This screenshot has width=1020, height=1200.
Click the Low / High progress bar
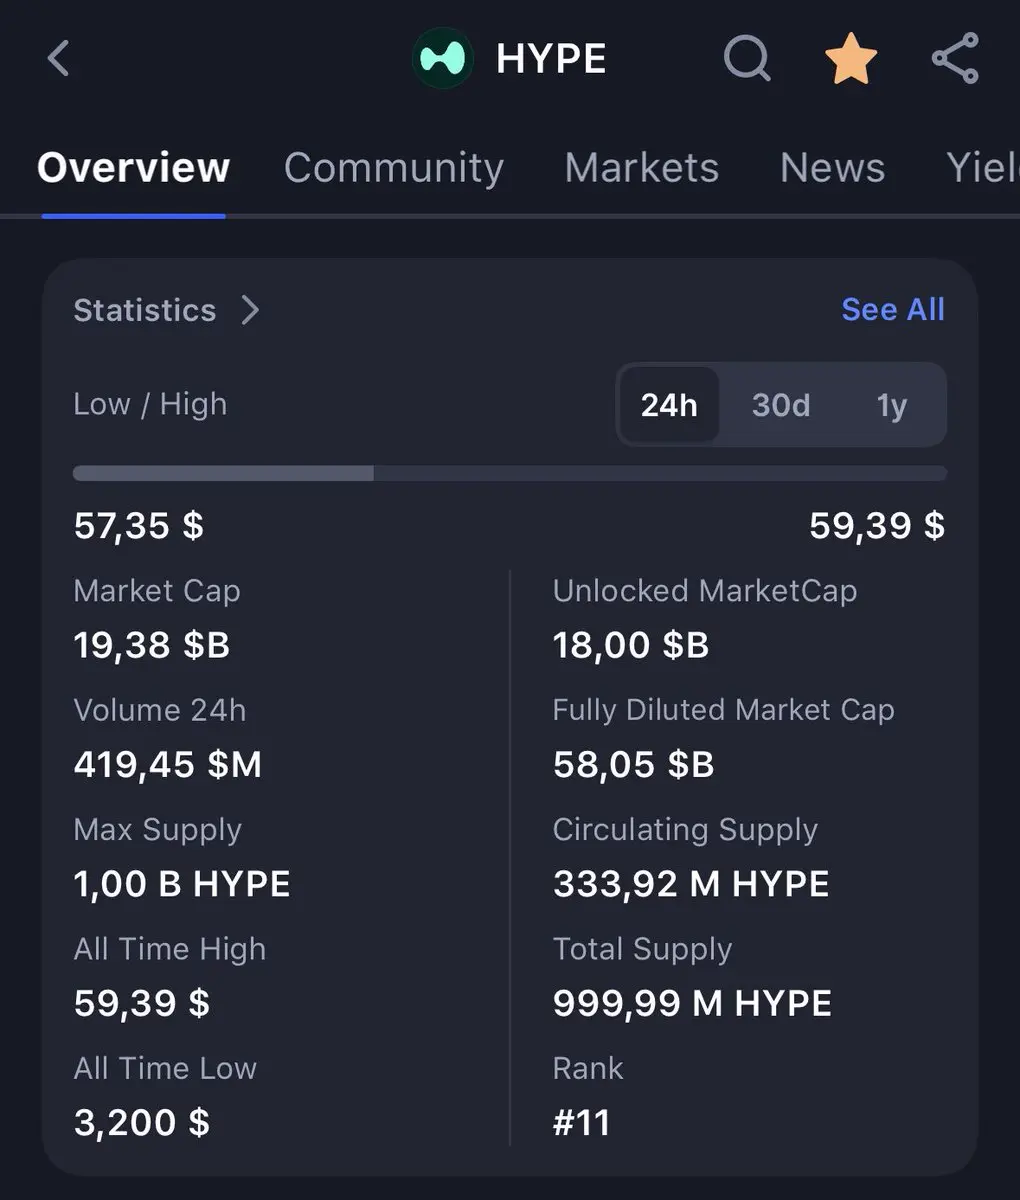coord(510,473)
